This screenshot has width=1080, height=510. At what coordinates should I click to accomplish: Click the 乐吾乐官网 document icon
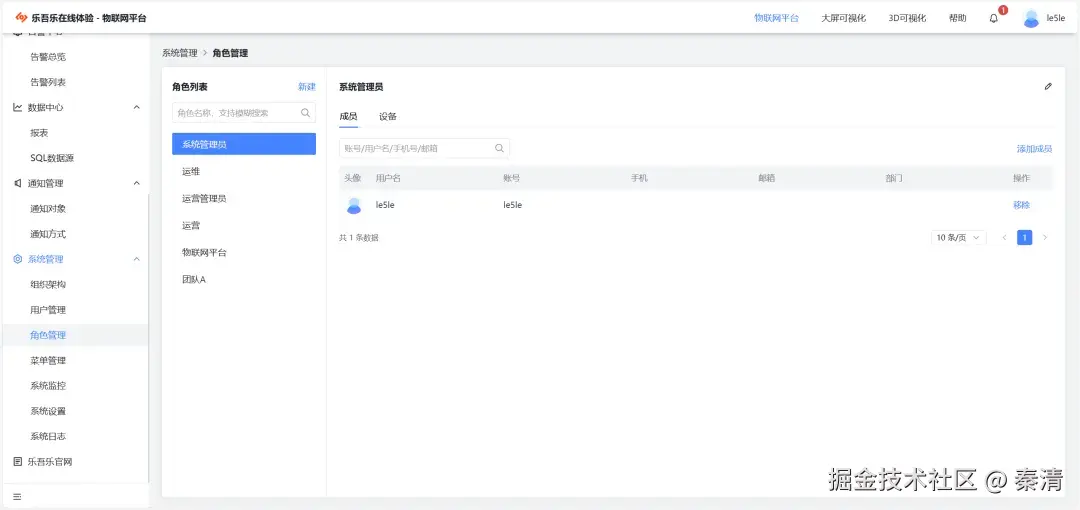click(18, 462)
